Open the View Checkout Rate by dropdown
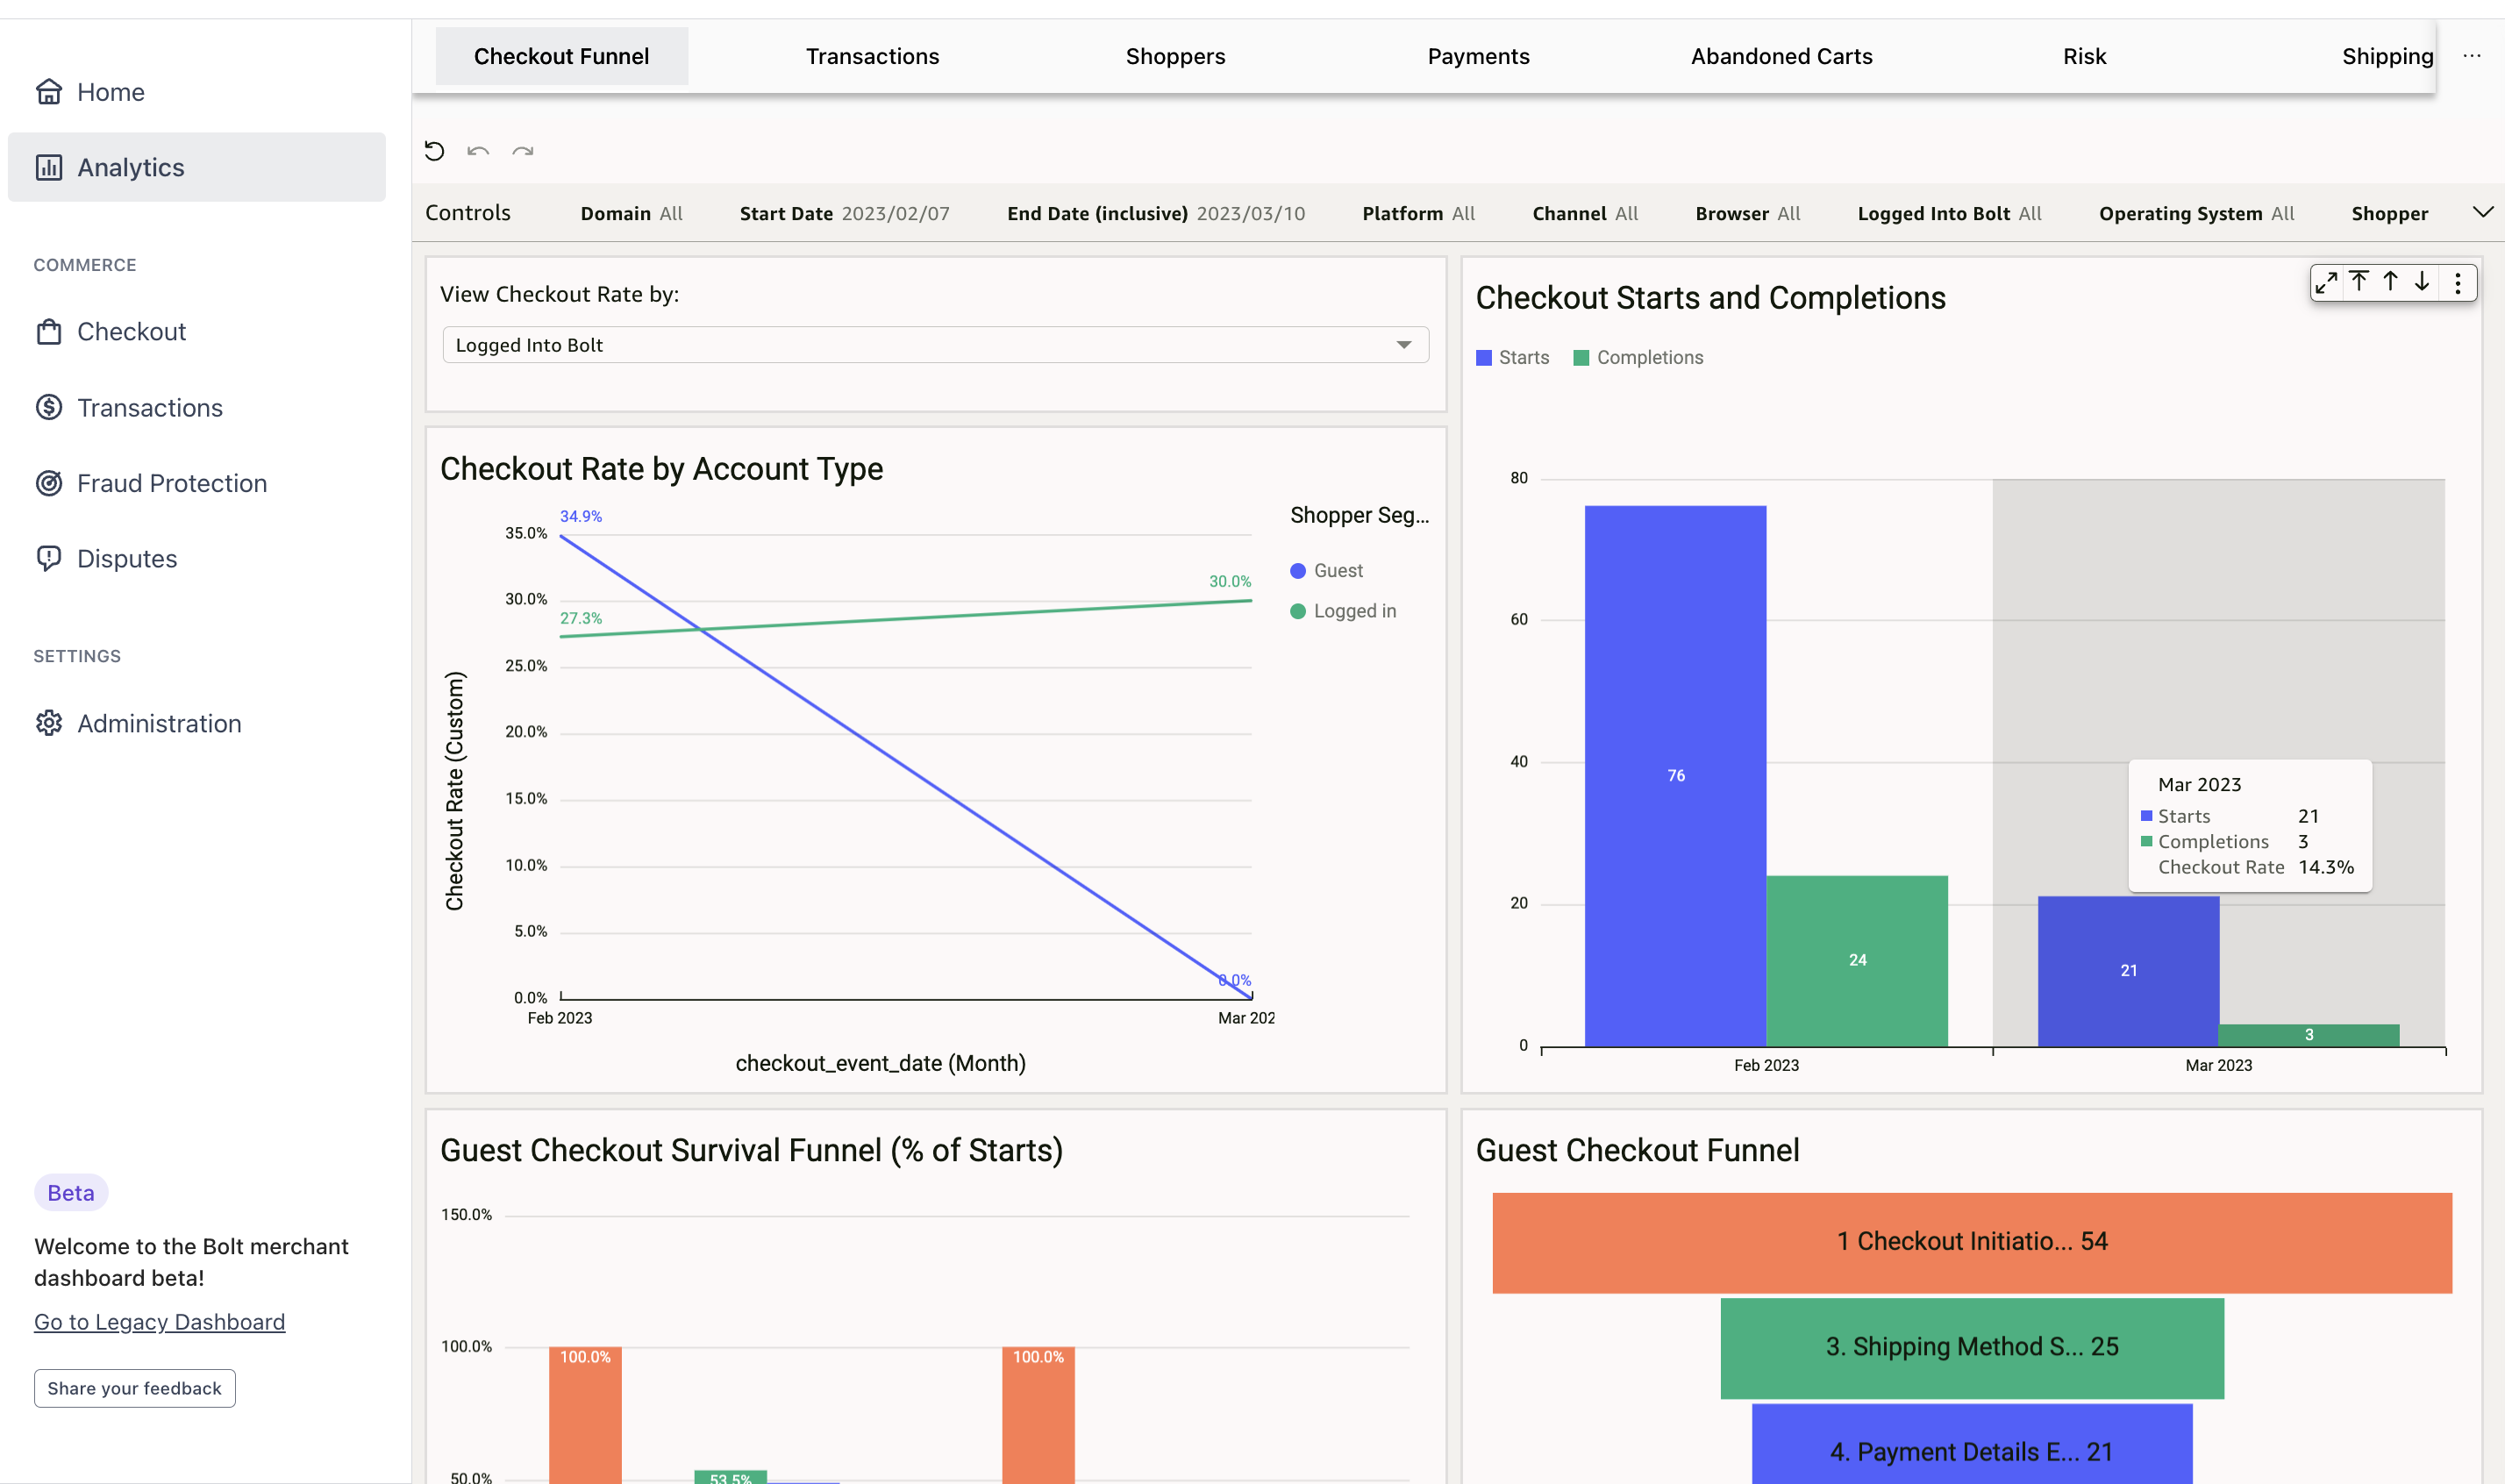 [936, 345]
